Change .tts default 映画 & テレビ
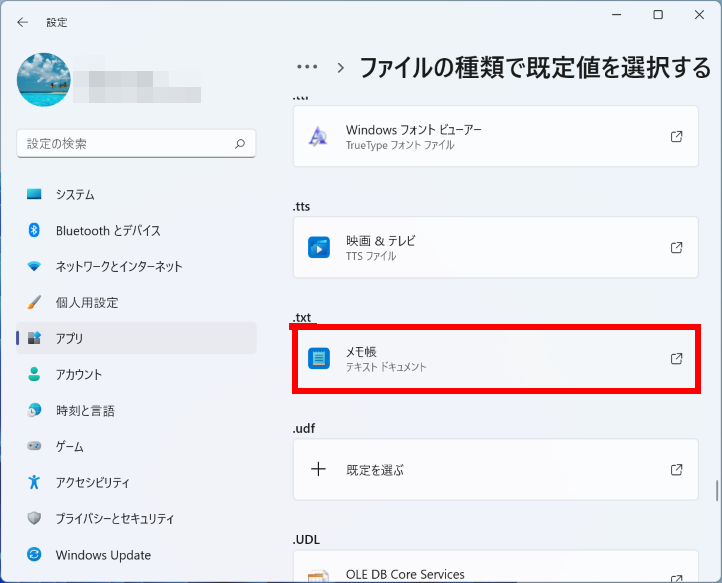Viewport: 722px width, 583px height. pos(496,247)
